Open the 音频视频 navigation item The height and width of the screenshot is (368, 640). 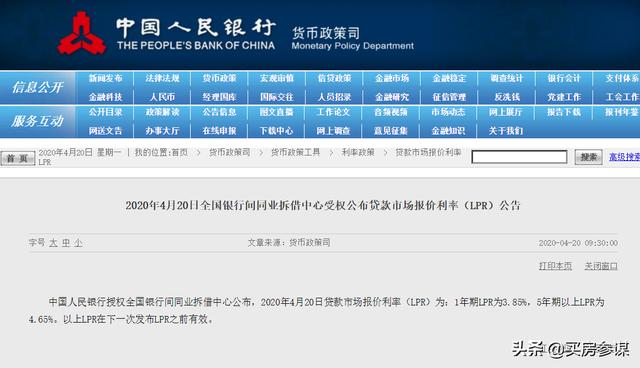(391, 112)
